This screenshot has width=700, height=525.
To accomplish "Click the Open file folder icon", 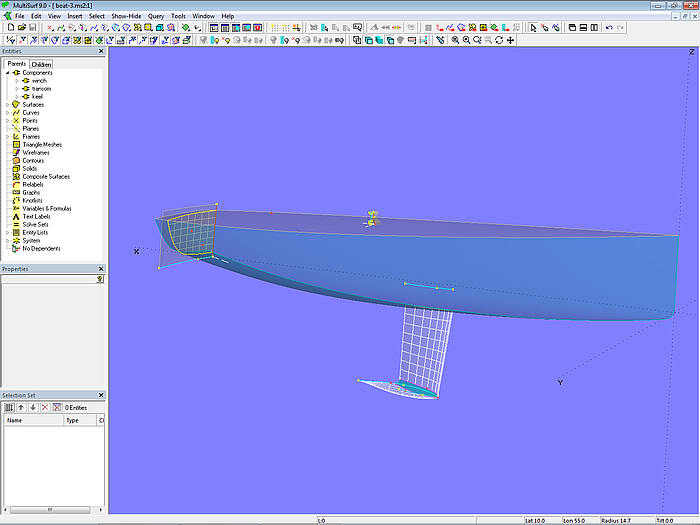I will point(20,28).
